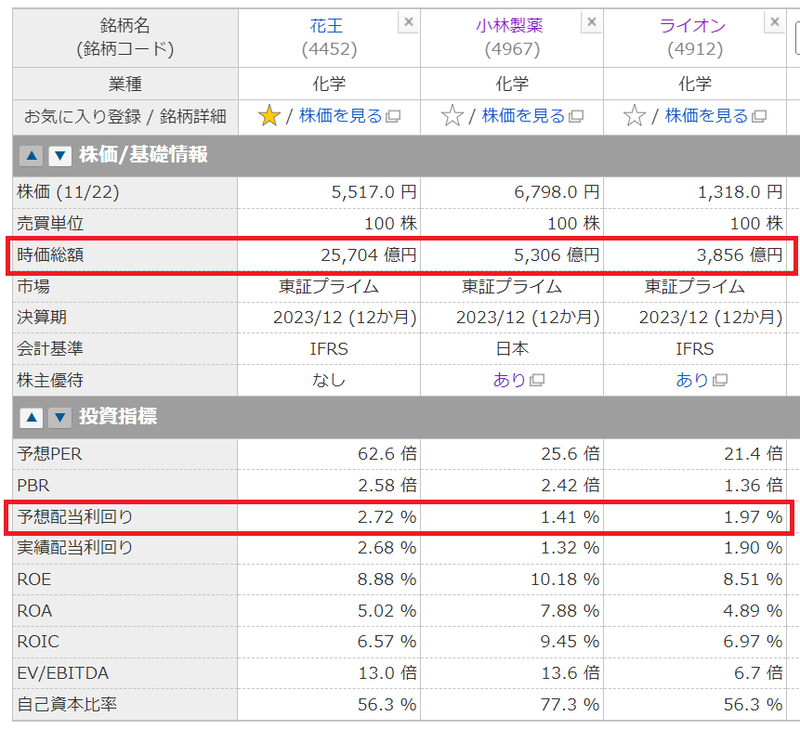
Task: Click the 実績配当利回り row label
Action: 75,548
